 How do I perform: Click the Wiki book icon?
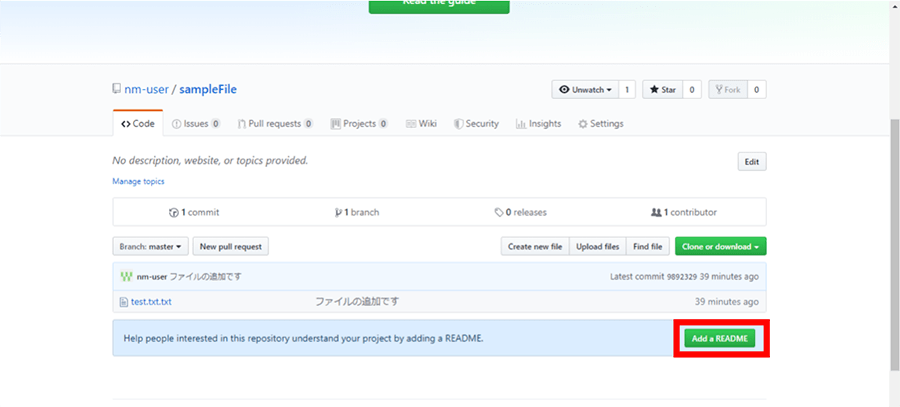click(x=411, y=124)
